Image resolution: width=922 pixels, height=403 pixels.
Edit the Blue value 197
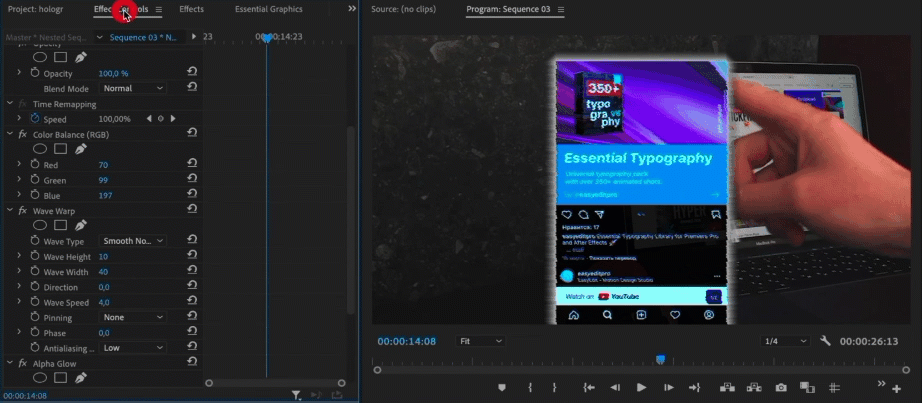(105, 195)
